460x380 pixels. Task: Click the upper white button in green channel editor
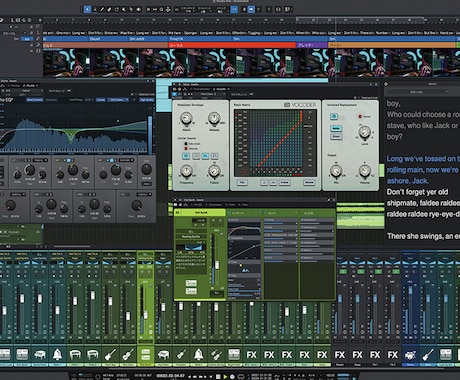coord(191,283)
